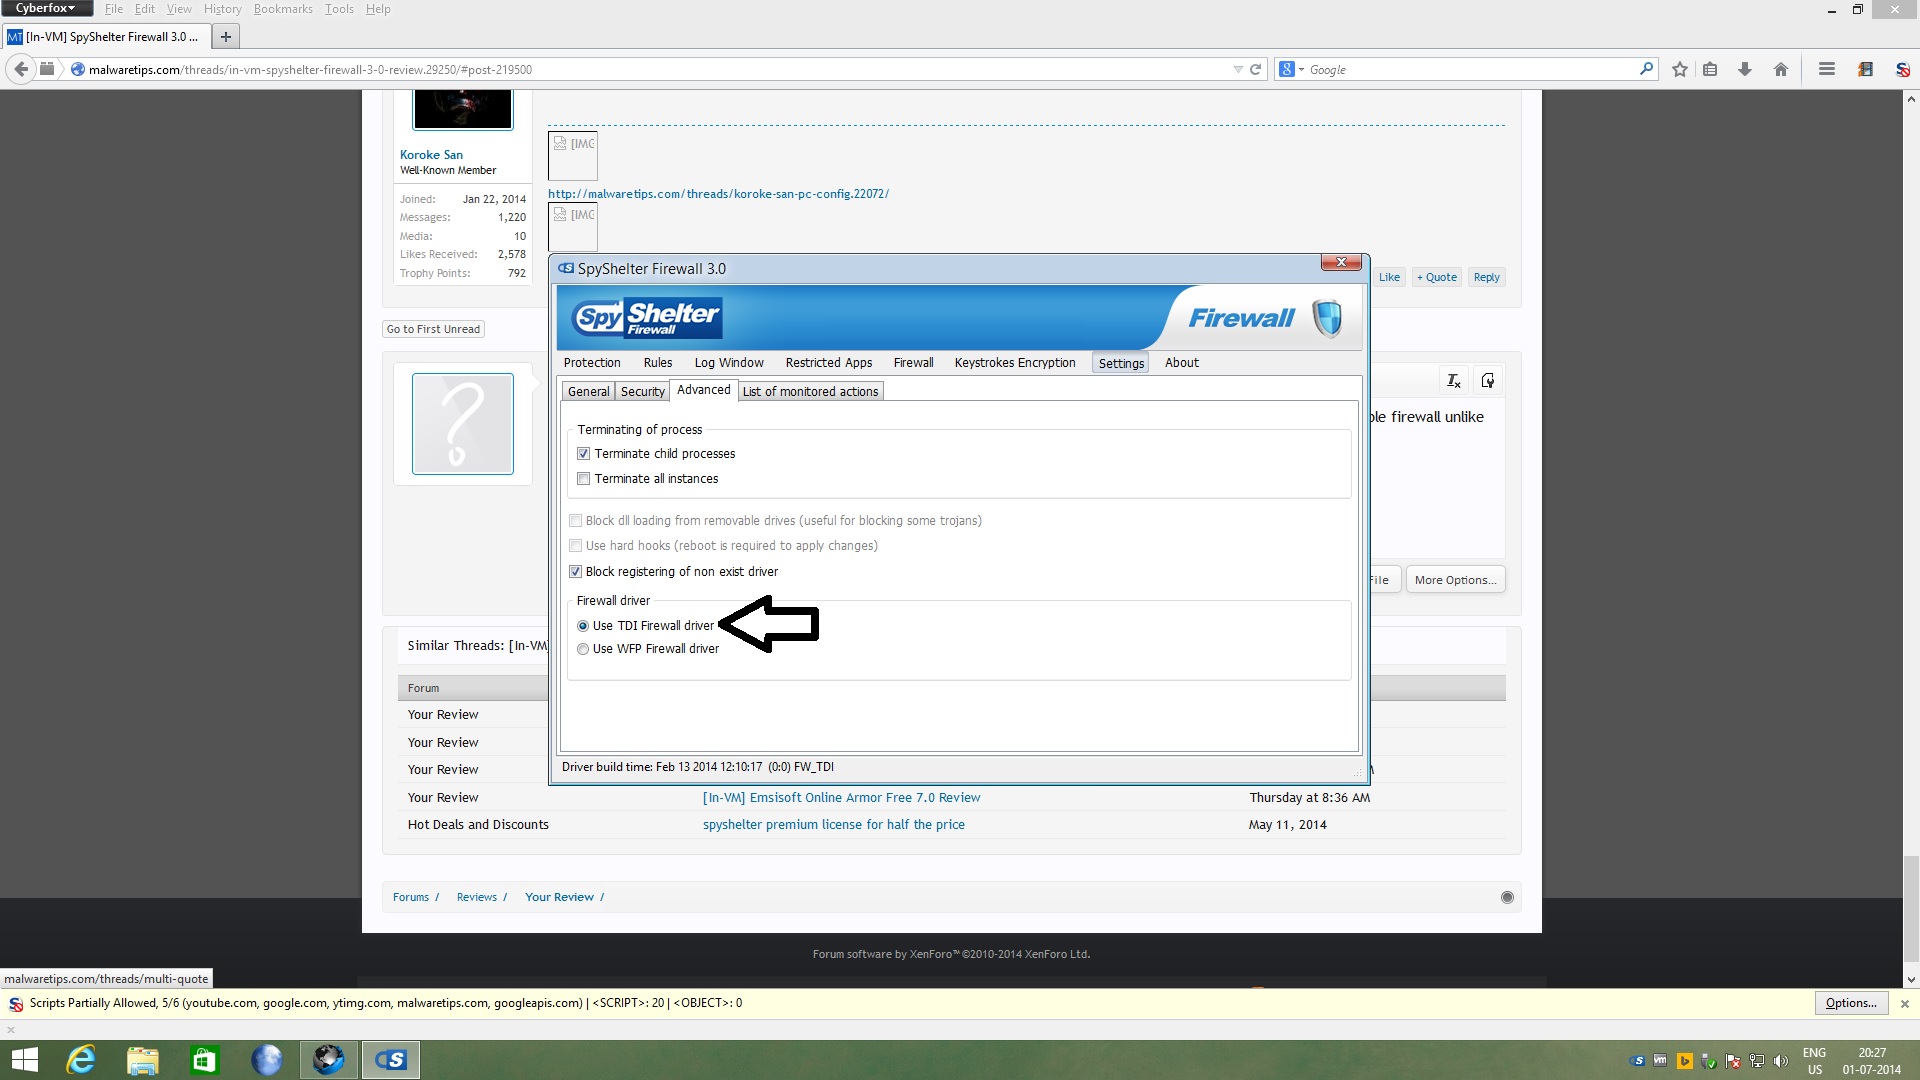This screenshot has width=1920, height=1080.
Task: Reload the page with refresh icon
Action: click(1255, 69)
